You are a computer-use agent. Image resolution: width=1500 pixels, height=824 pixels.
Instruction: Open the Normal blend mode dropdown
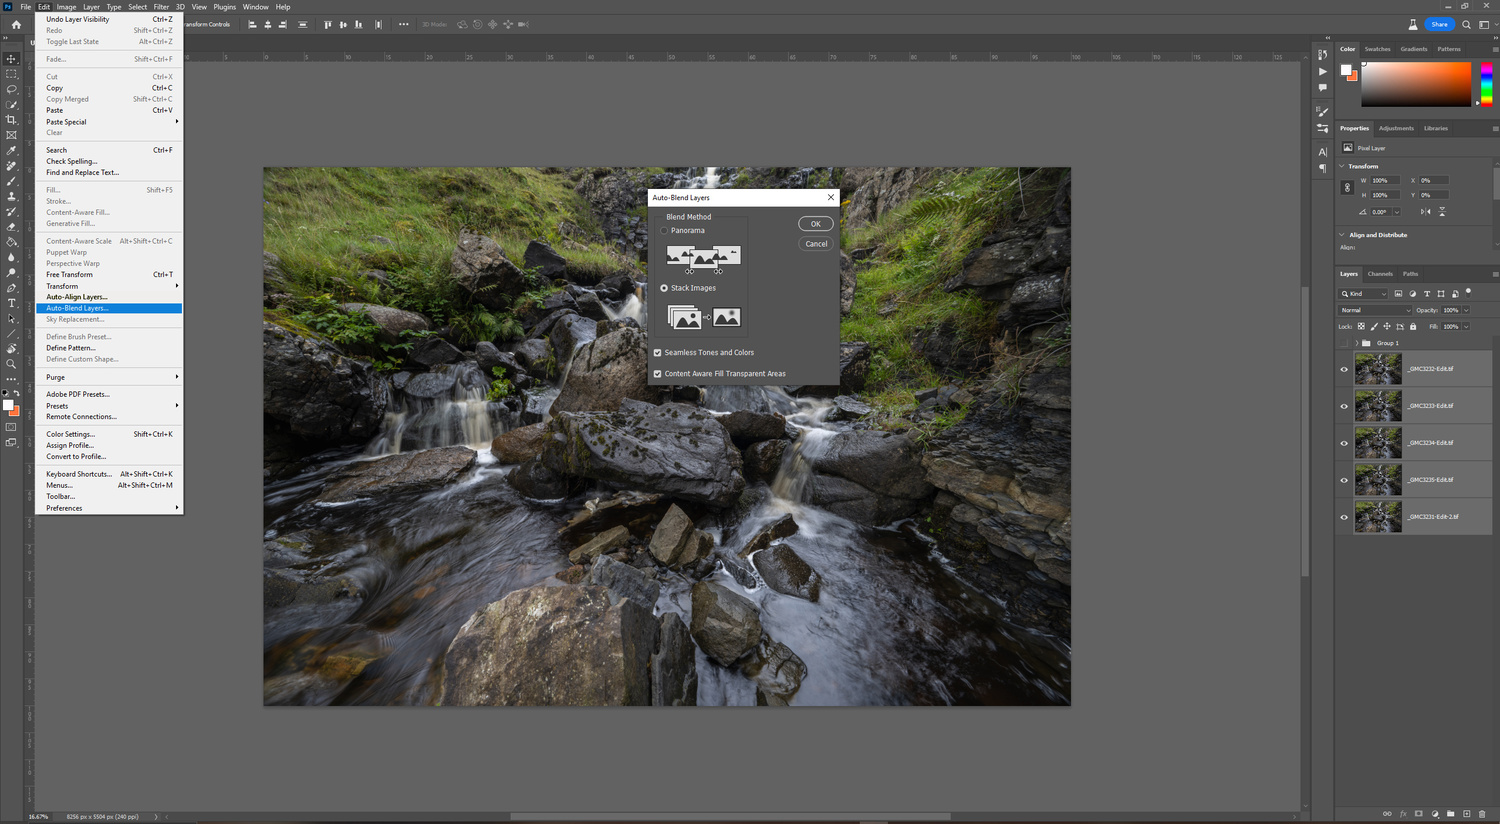(1375, 310)
